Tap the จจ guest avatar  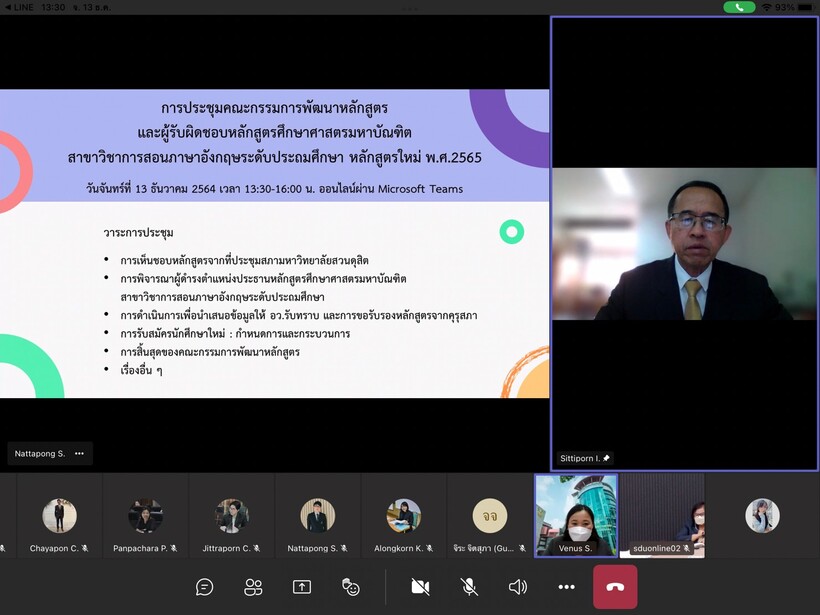click(490, 516)
